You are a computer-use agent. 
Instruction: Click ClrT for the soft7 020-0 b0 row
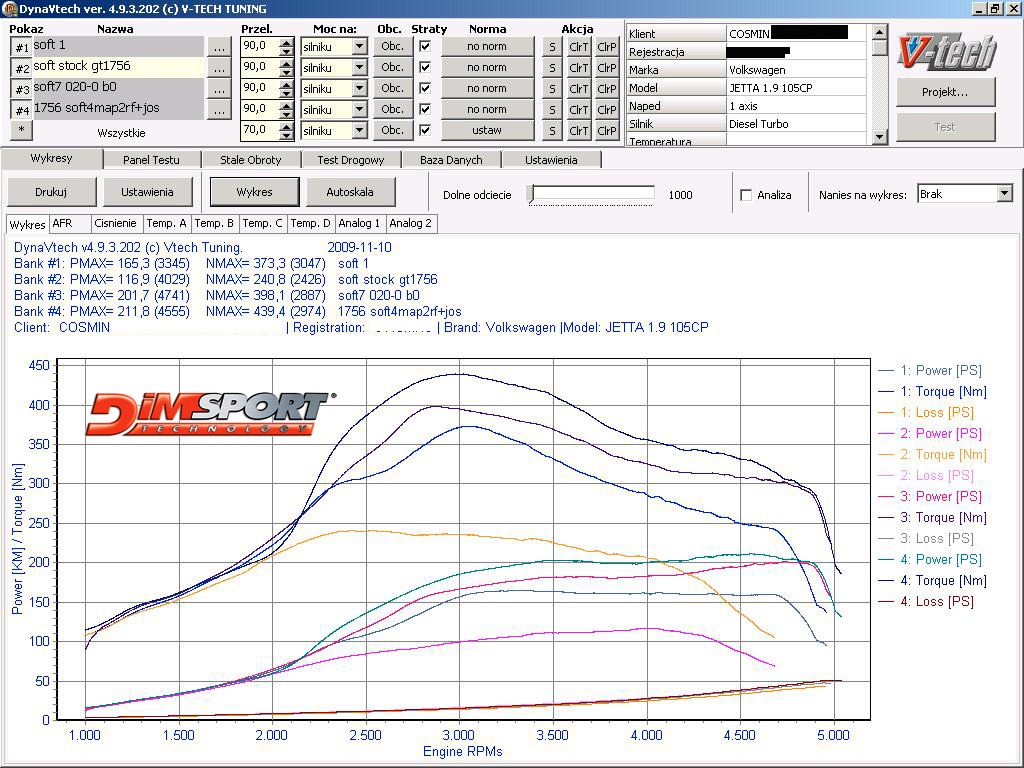pos(578,89)
